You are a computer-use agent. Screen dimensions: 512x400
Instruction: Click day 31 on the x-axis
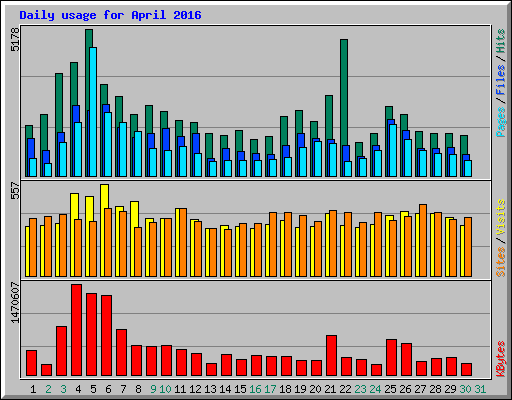(480, 389)
